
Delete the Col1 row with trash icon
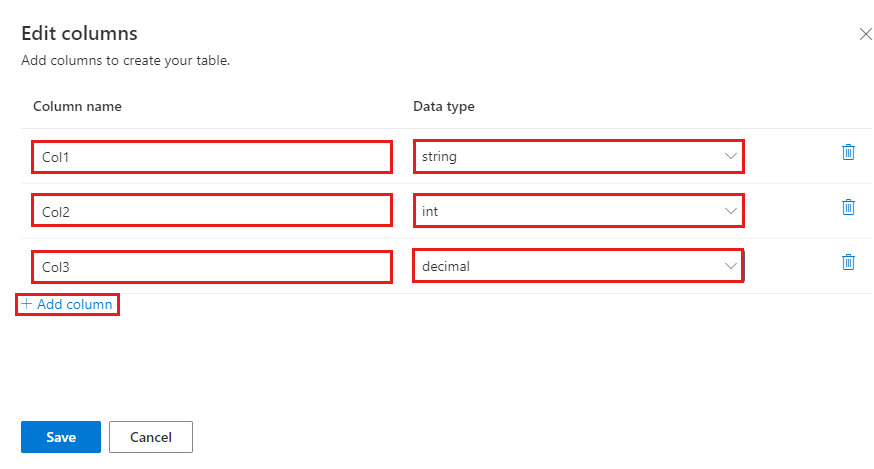pos(848,152)
